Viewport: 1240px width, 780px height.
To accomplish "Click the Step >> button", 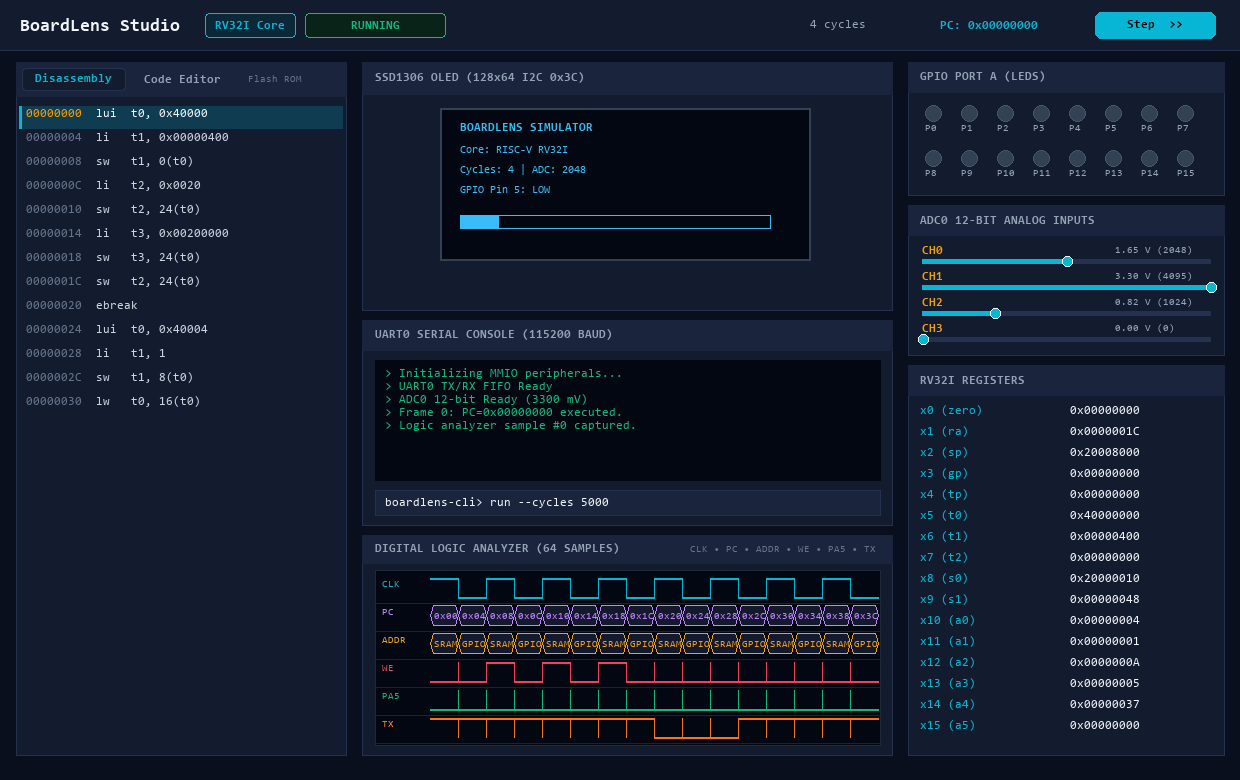I will [x=1155, y=25].
